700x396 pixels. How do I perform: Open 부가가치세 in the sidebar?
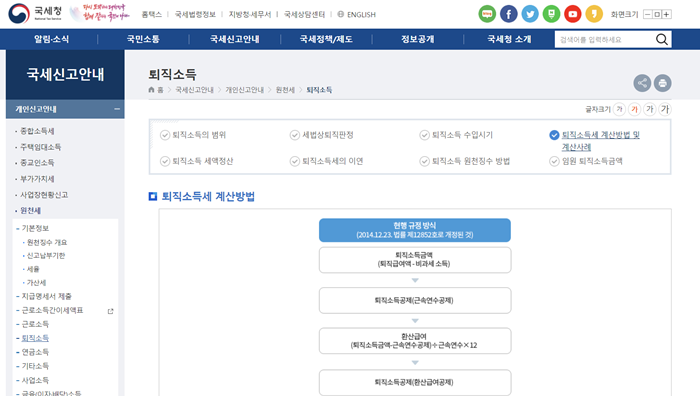[x=37, y=179]
